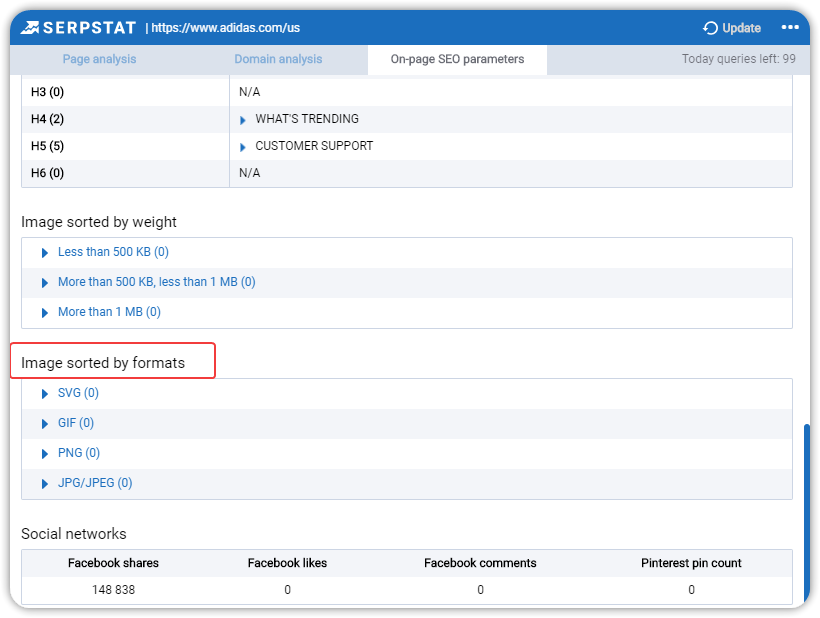This screenshot has width=820, height=618.
Task: Click the Facebook shares column header
Action: point(113,563)
